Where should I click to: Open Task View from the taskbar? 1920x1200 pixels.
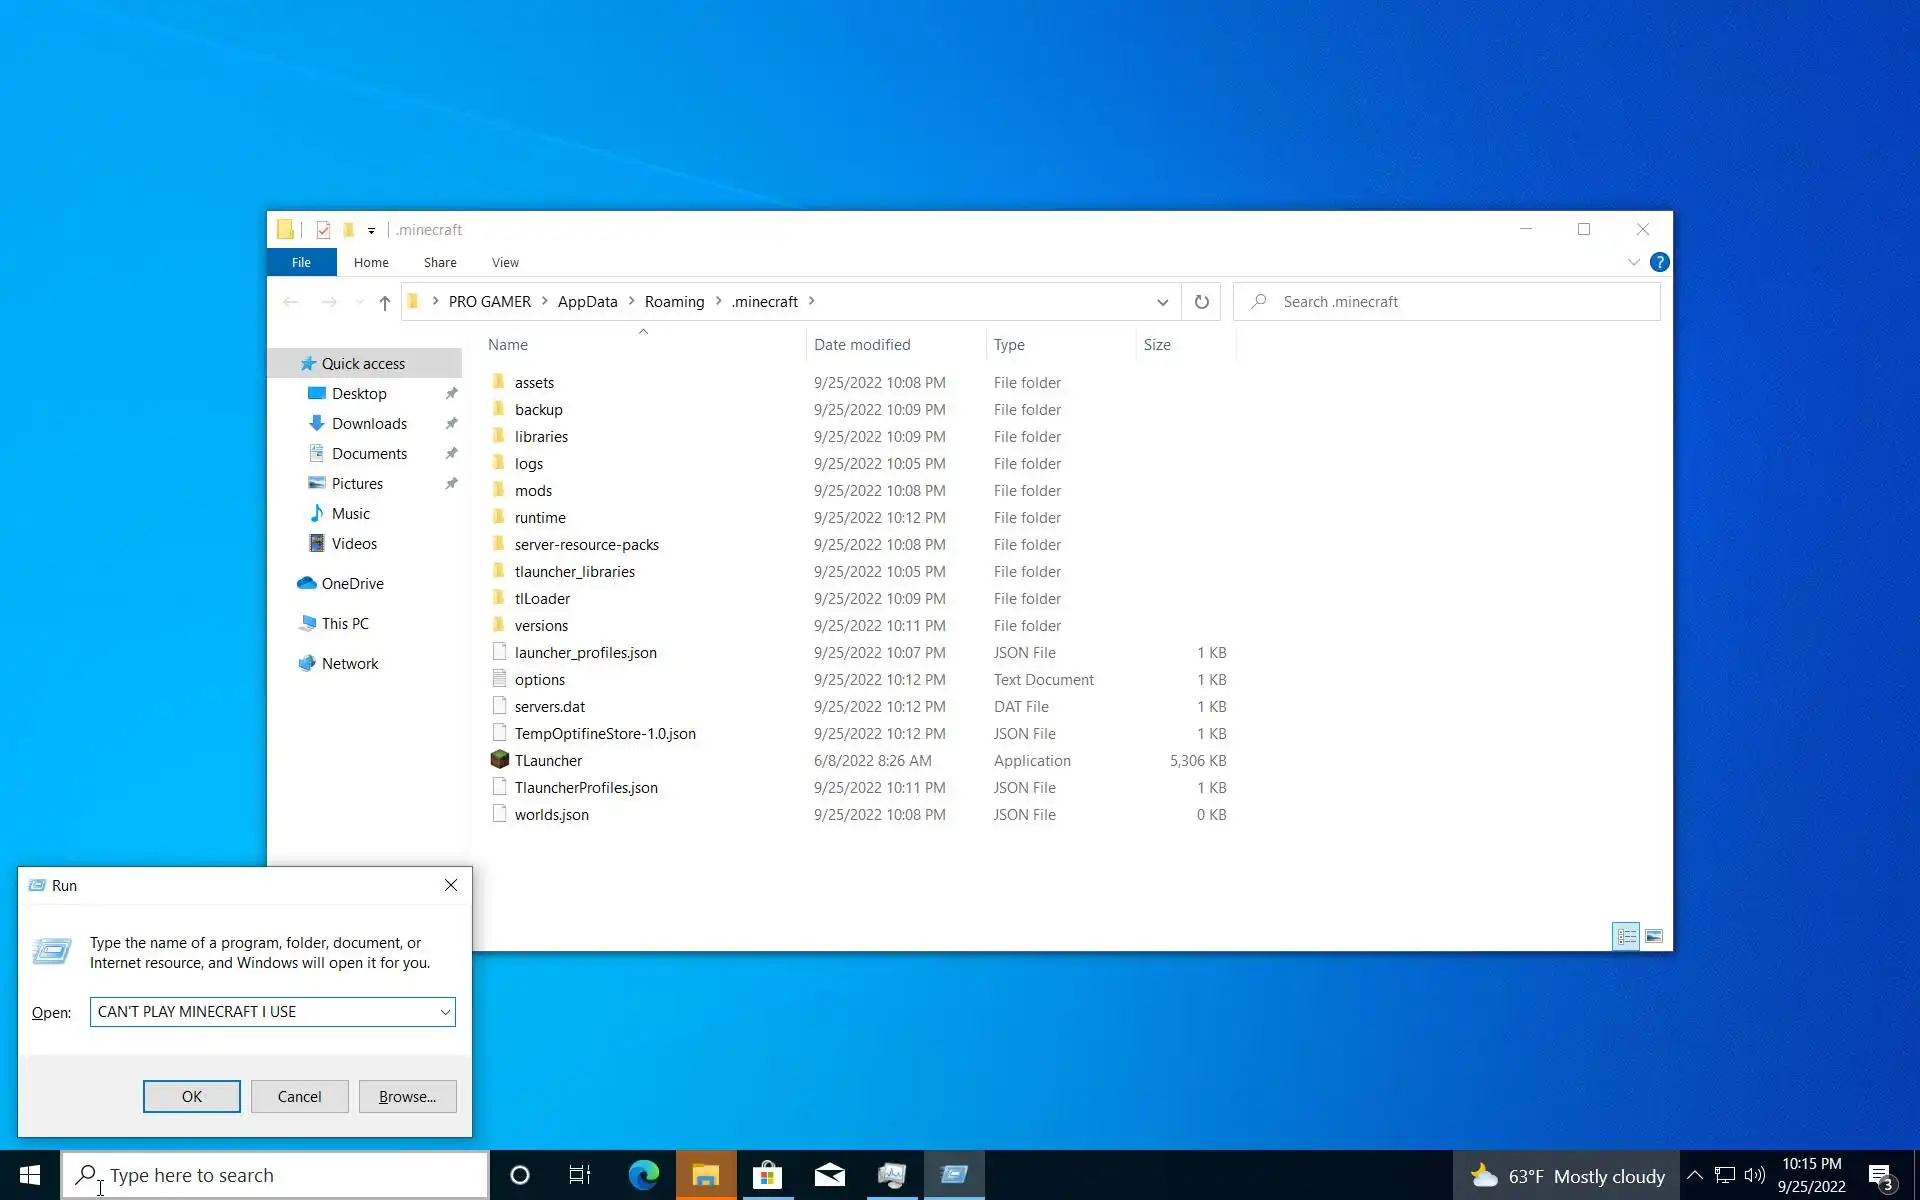point(580,1175)
